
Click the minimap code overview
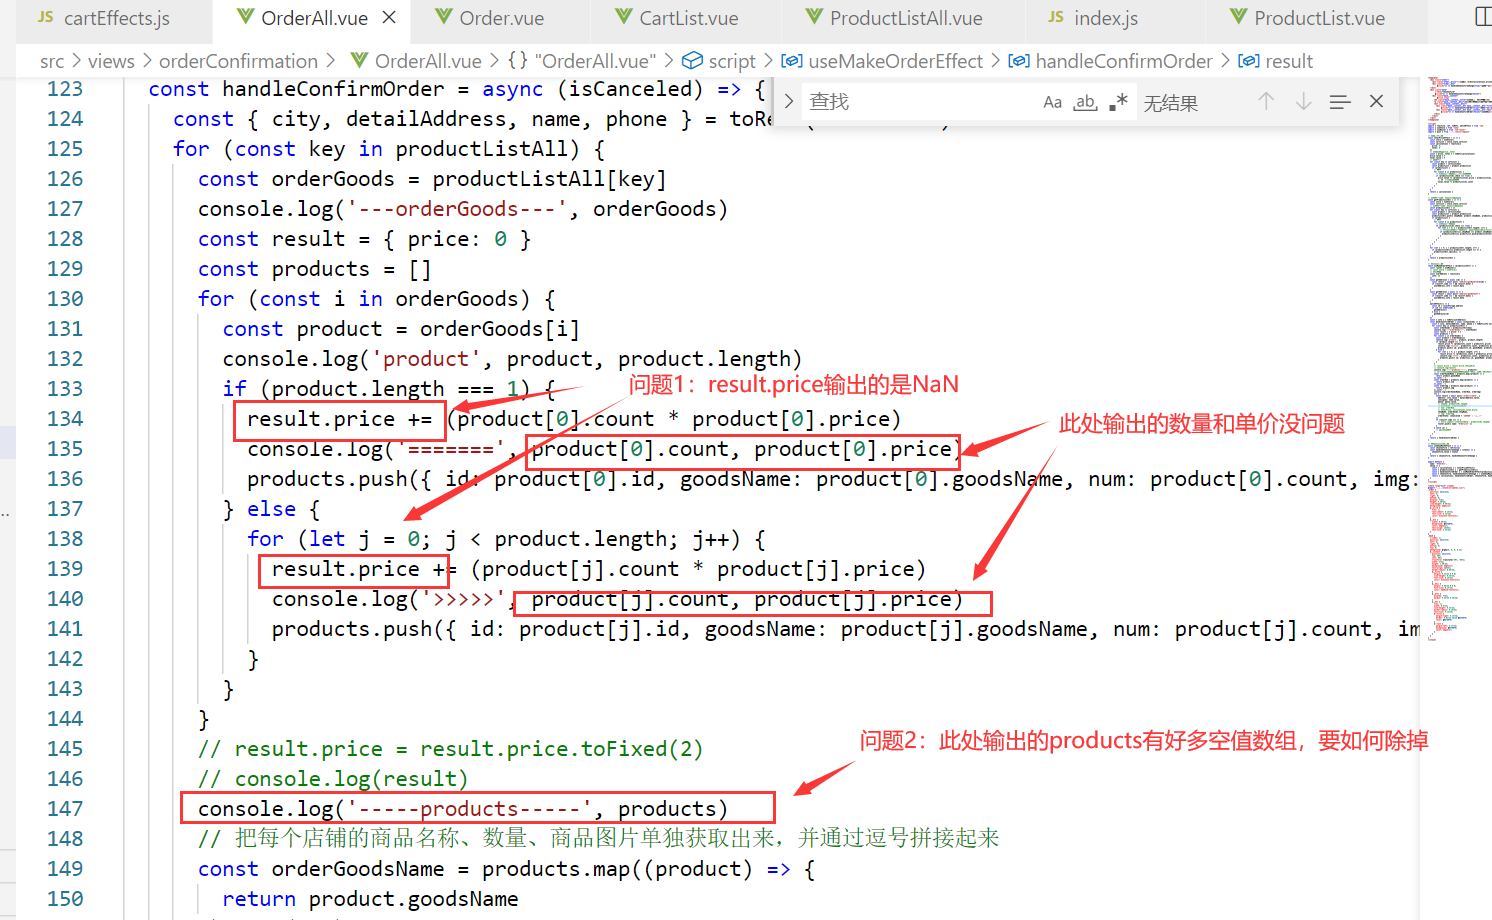1458,360
